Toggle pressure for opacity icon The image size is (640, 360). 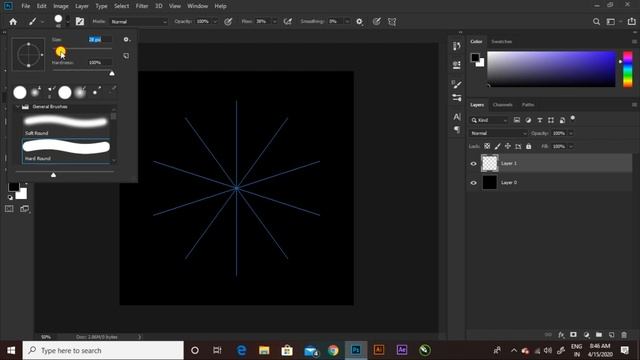point(228,22)
